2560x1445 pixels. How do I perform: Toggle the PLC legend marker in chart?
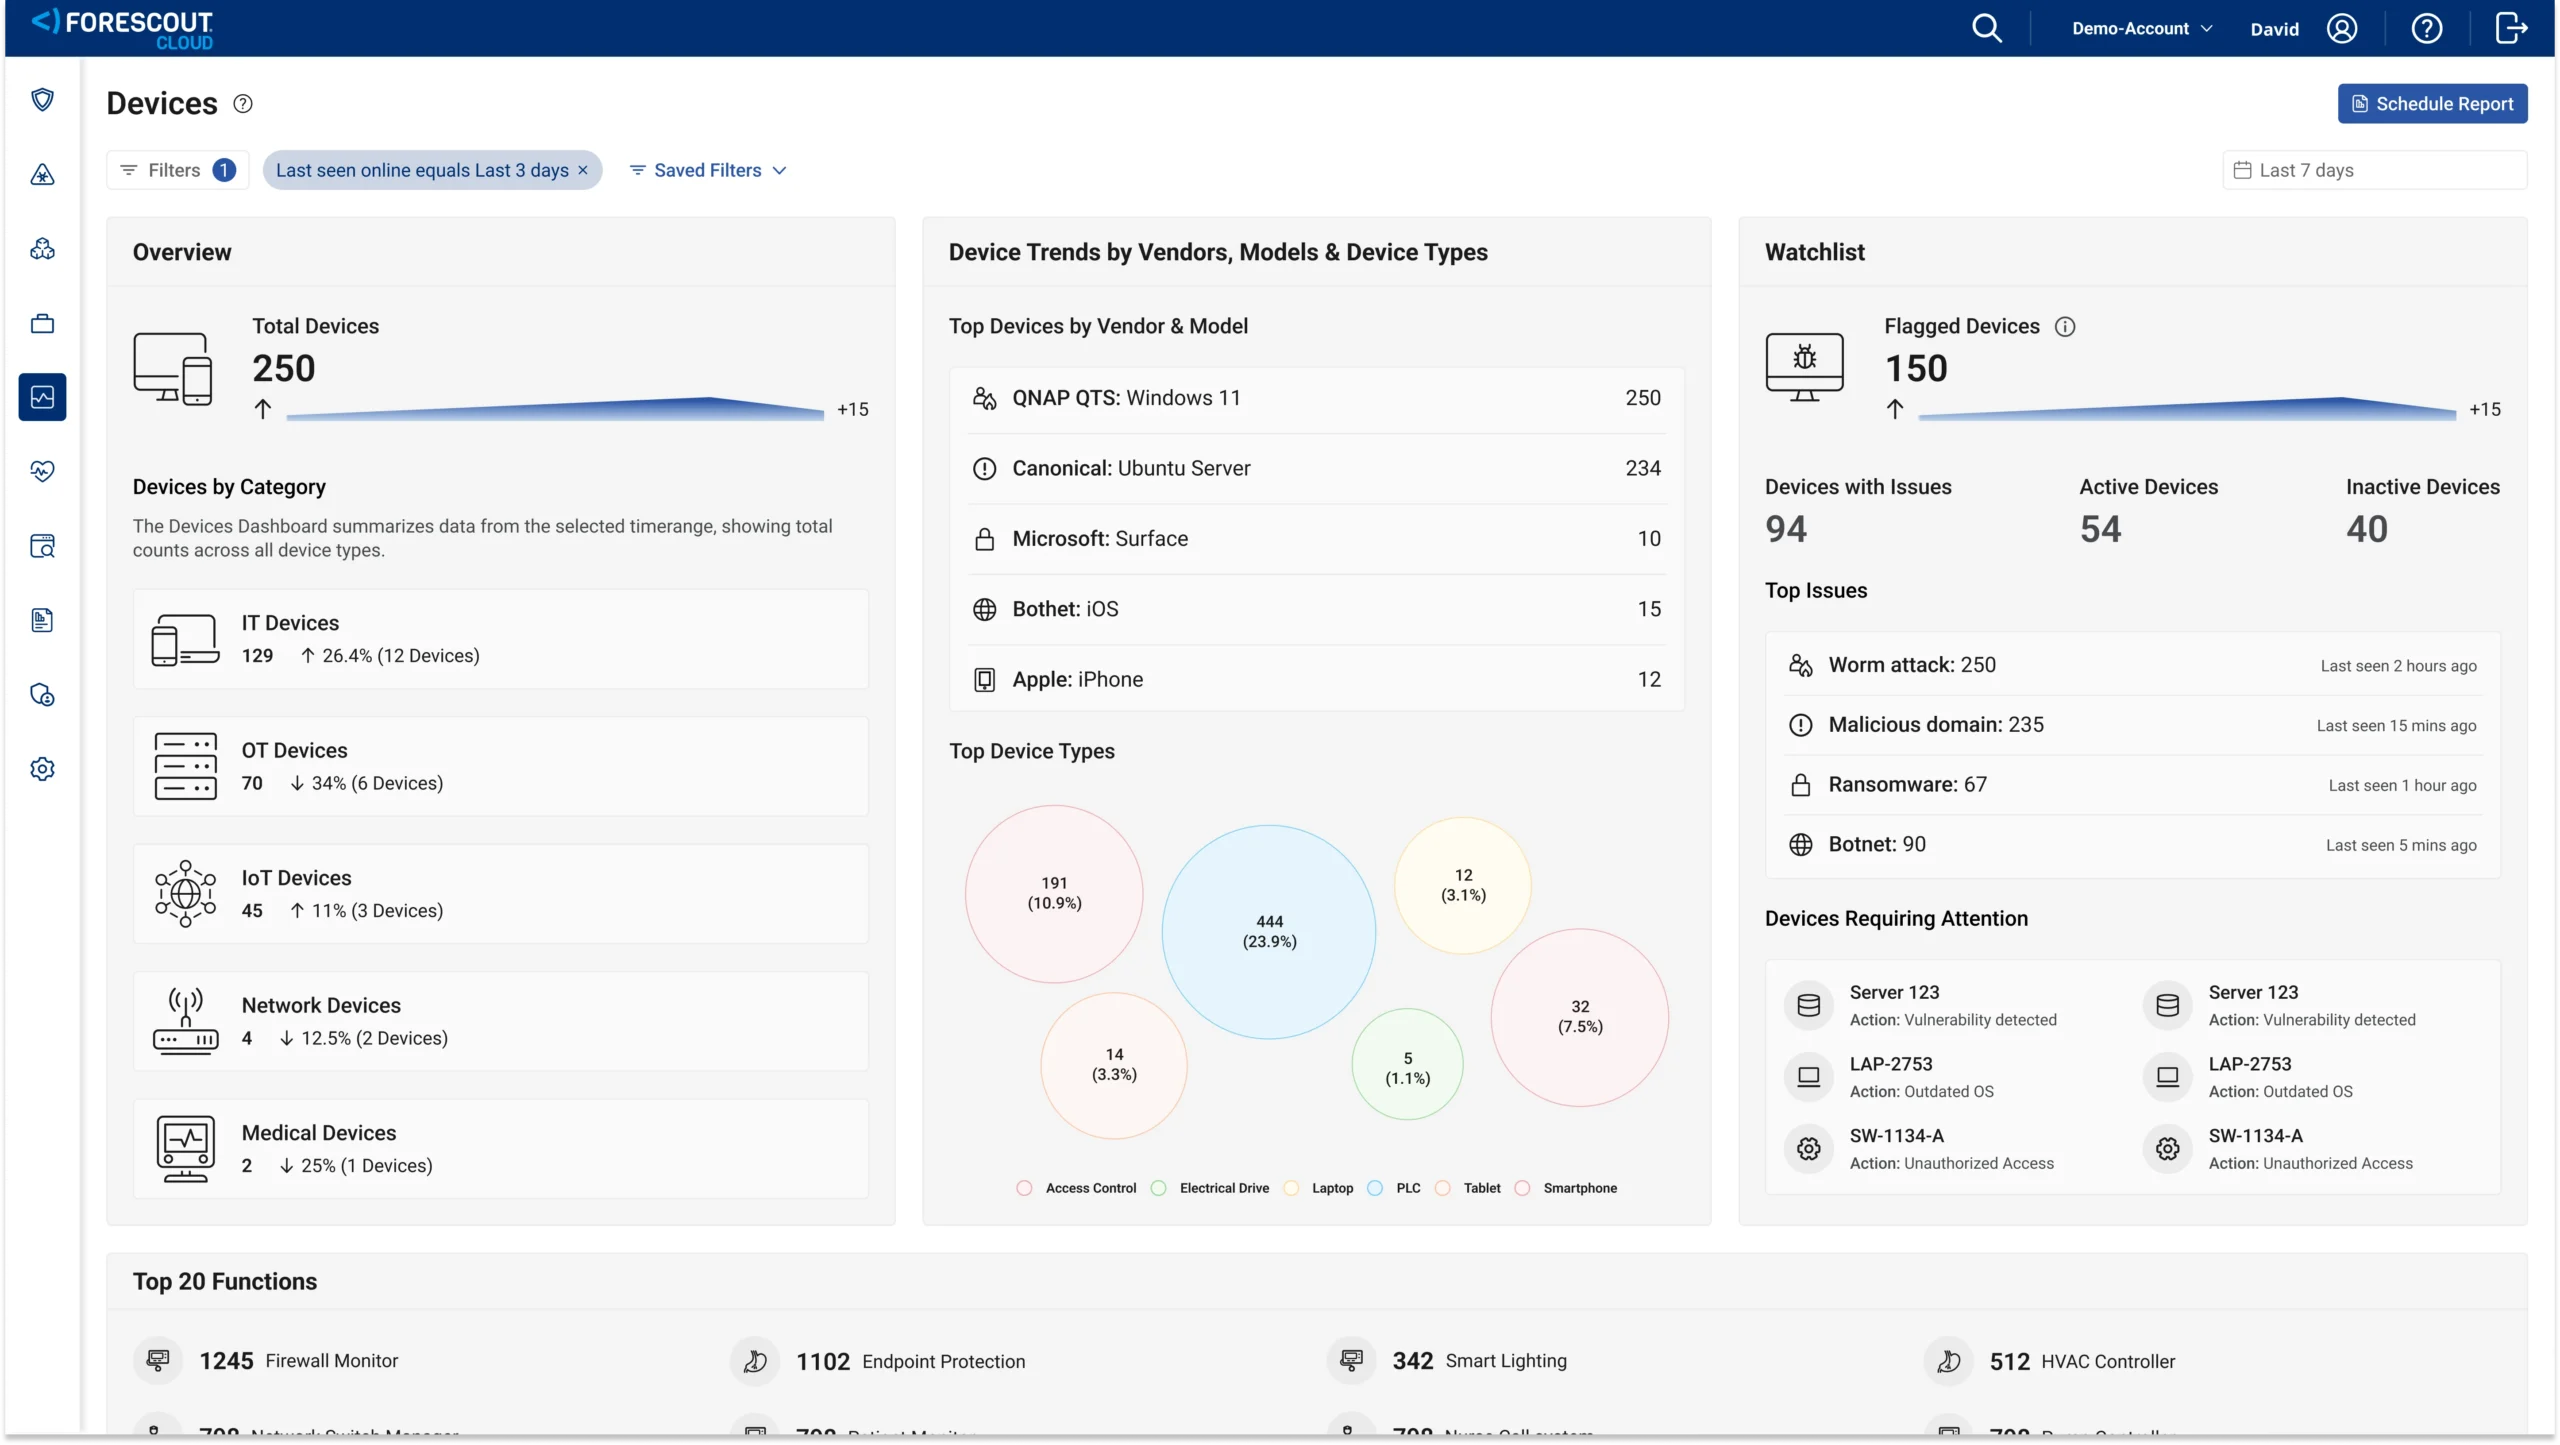[x=1375, y=1188]
